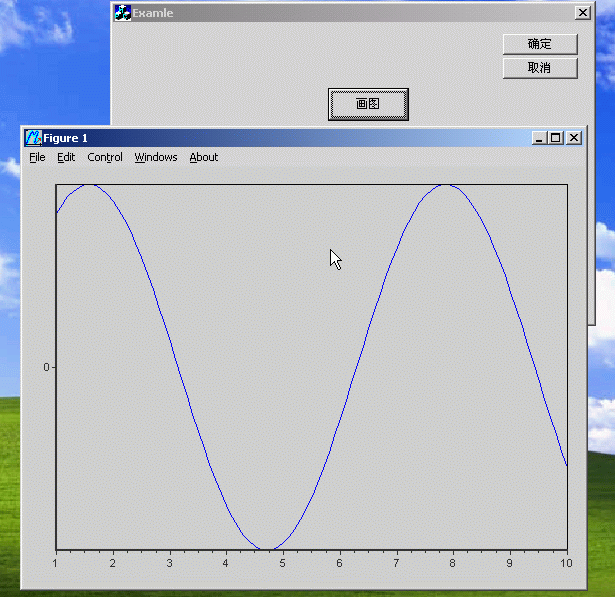
Task: Open the File menu in Figure 1
Action: (x=37, y=157)
